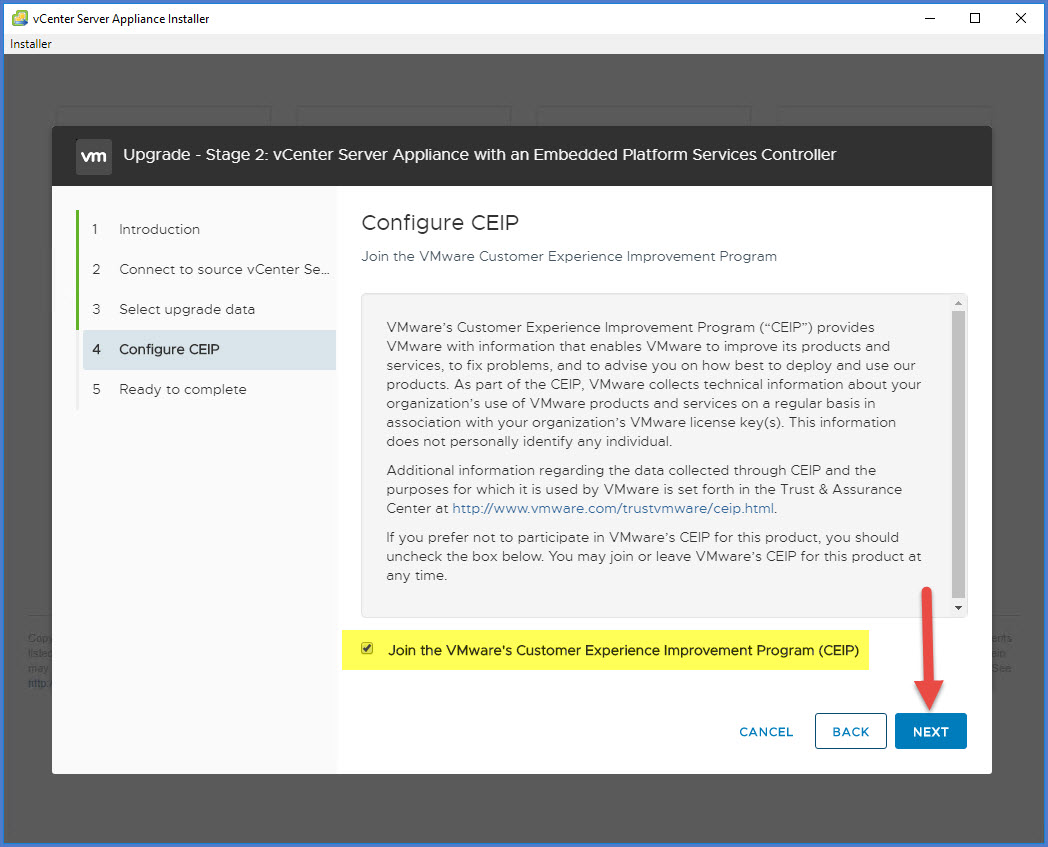This screenshot has height=847, width=1048.
Task: Select step 4 Configure CEIP
Action: pyautogui.click(x=169, y=349)
